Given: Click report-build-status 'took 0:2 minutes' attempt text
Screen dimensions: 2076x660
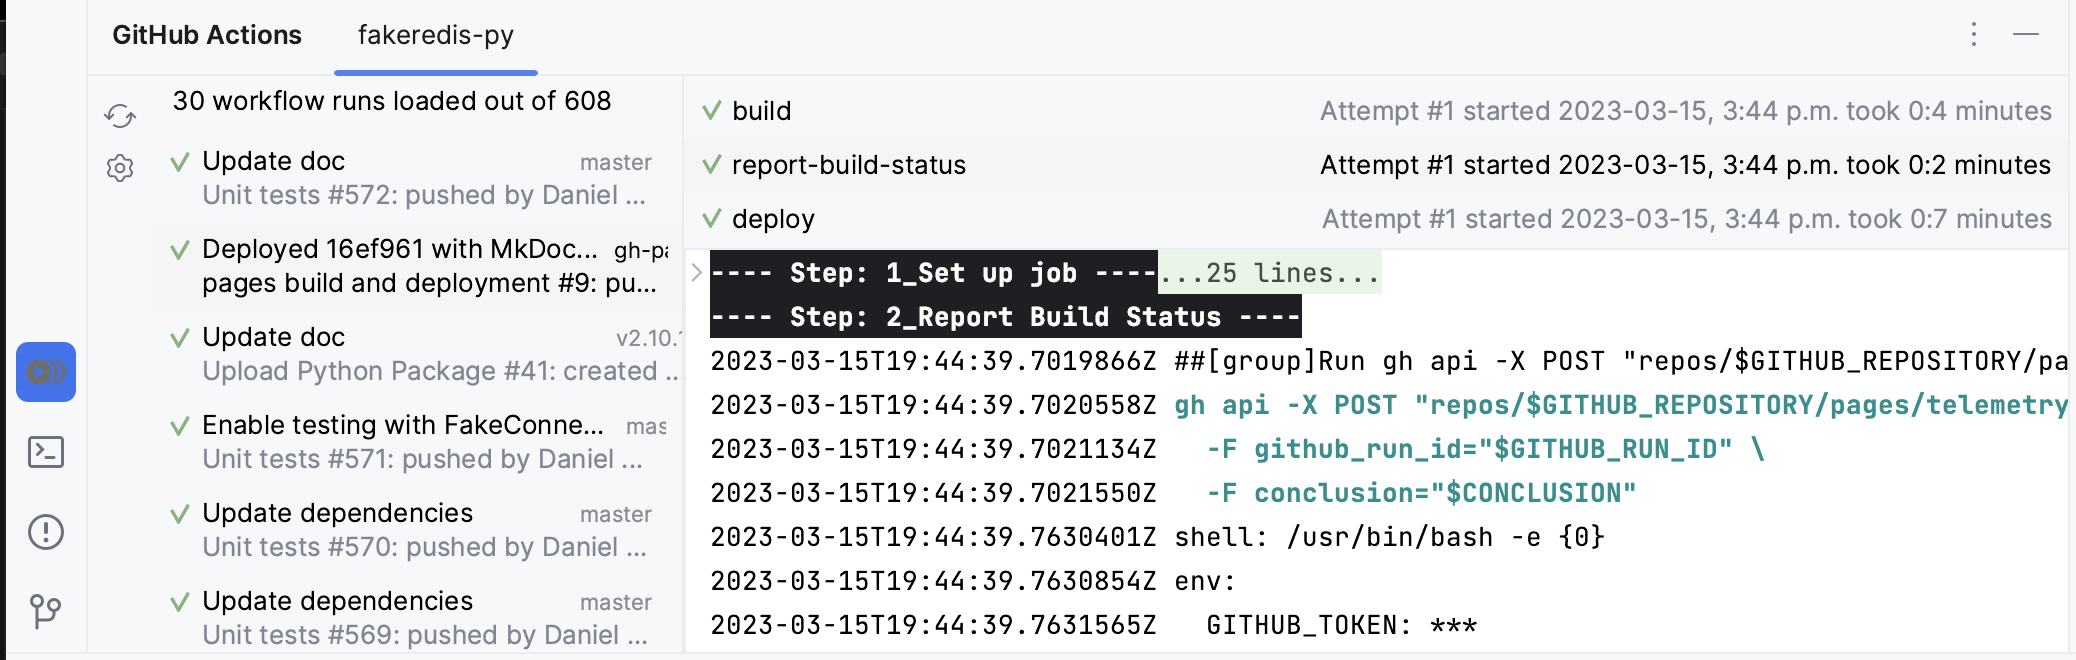Looking at the screenshot, I should click(1686, 165).
